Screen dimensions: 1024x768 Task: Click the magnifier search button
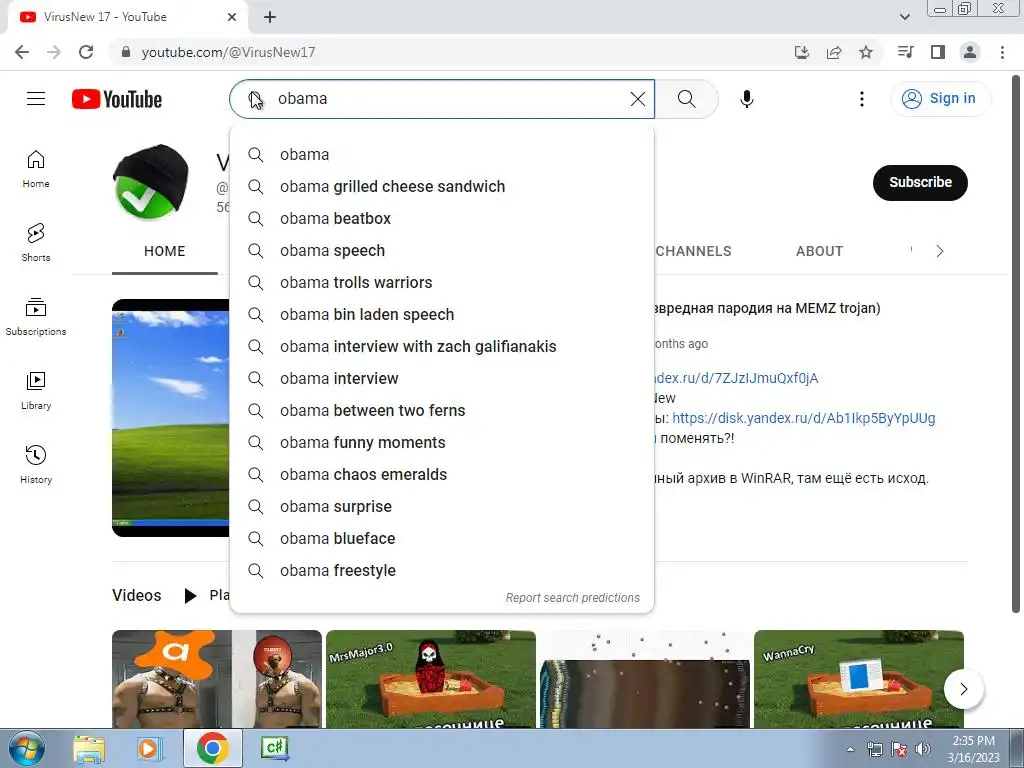(686, 99)
